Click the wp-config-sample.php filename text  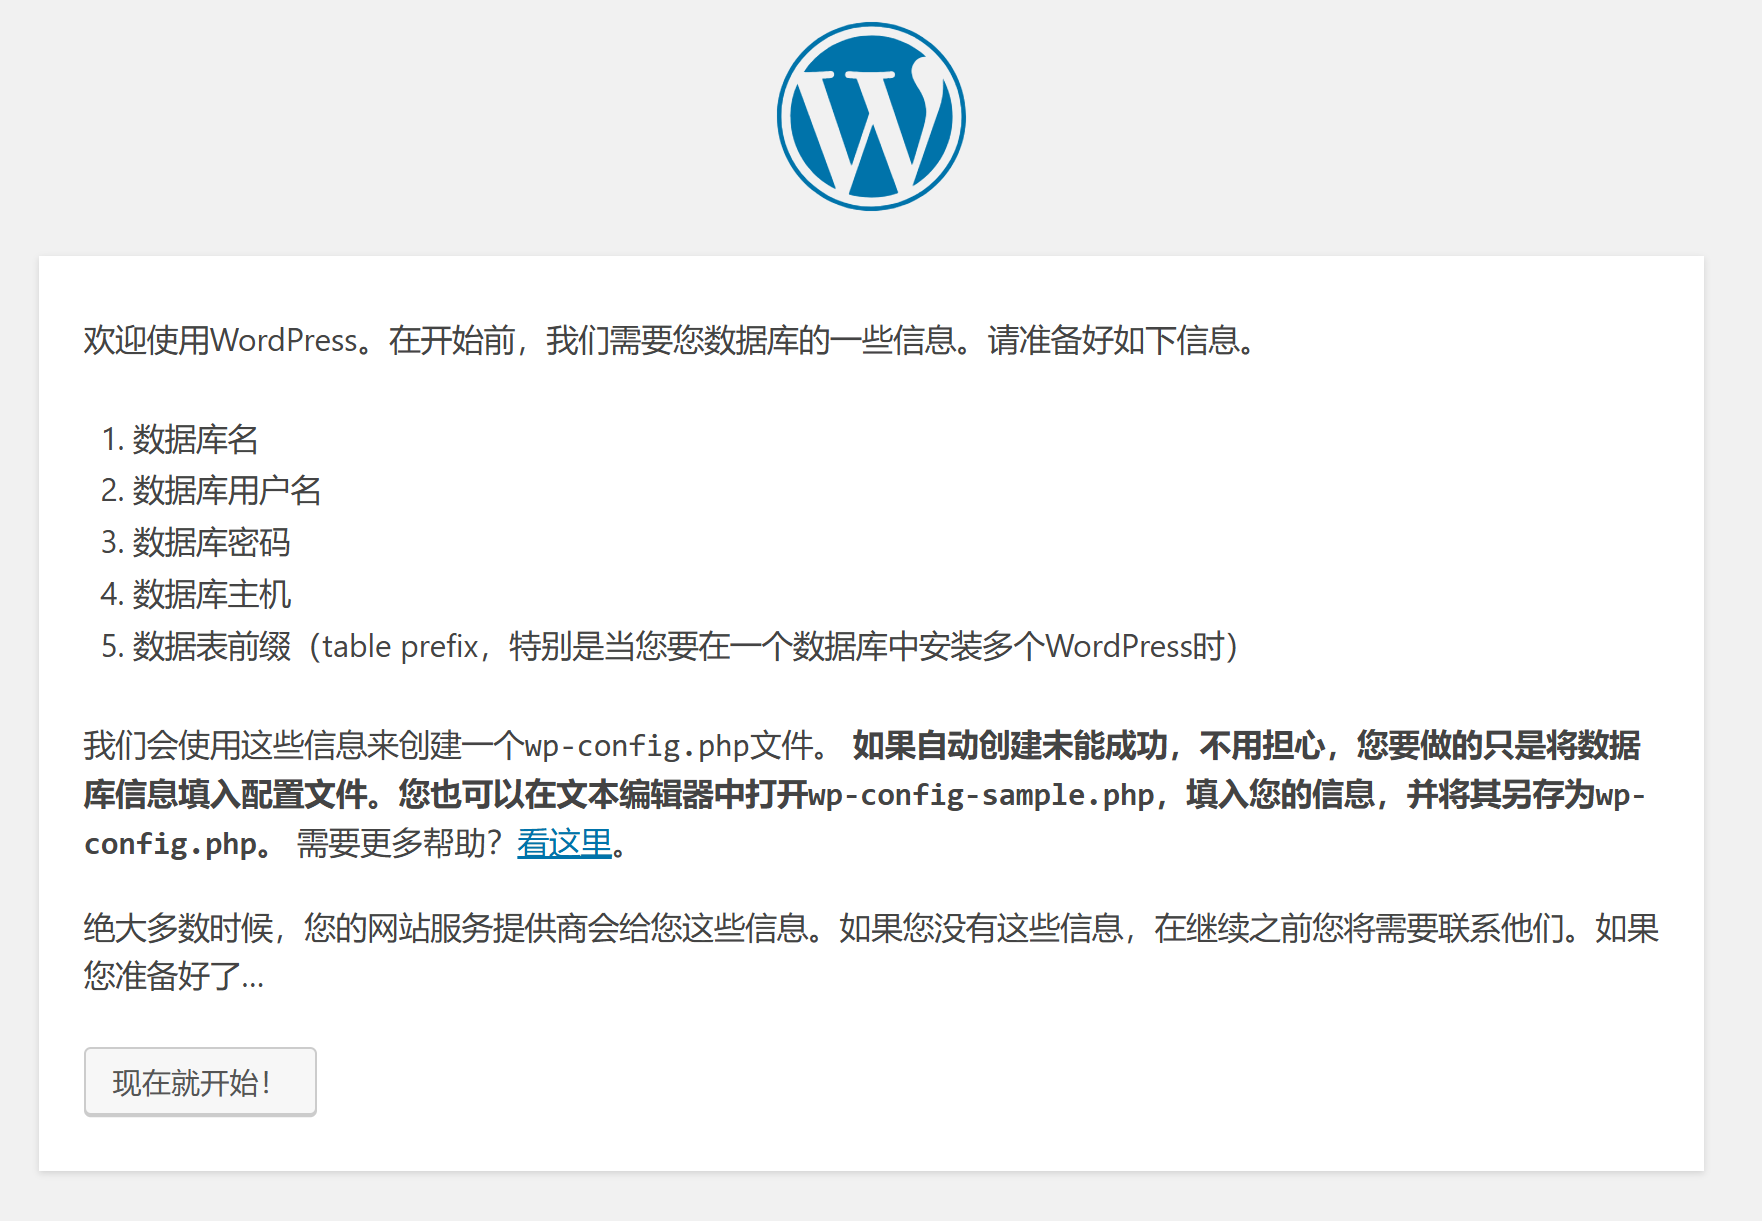981,795
